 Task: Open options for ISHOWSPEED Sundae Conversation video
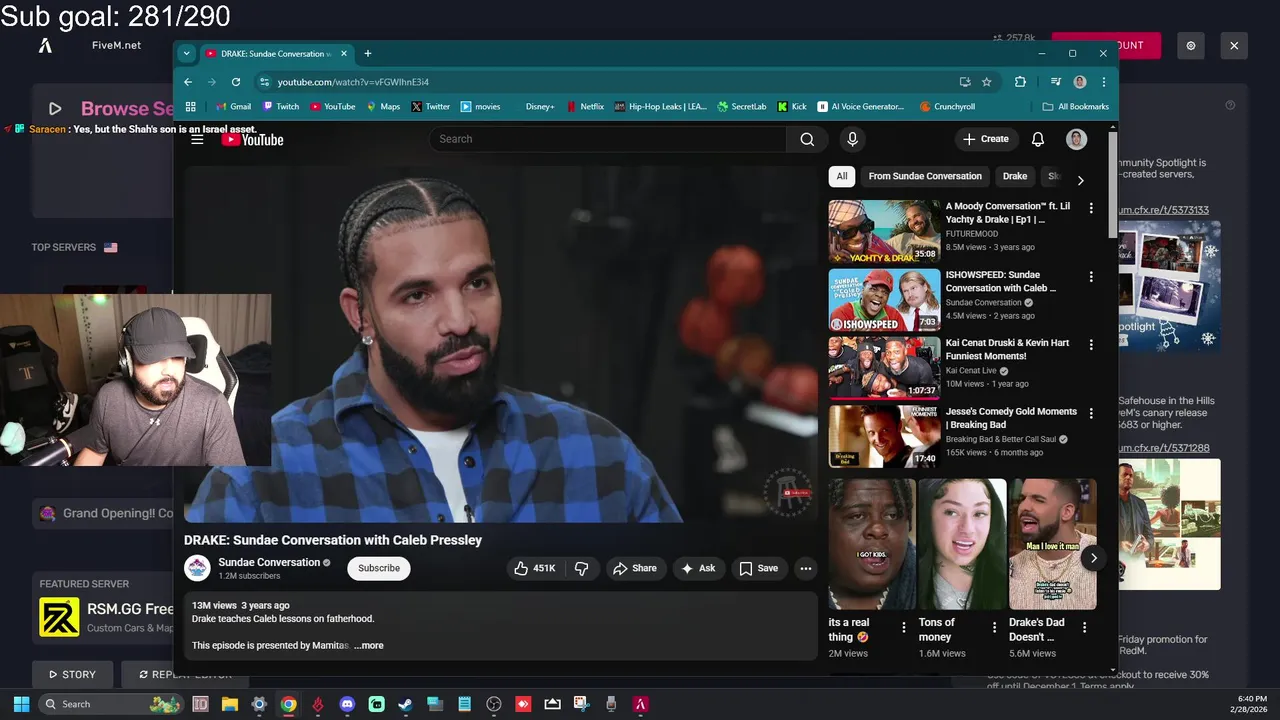coord(1091,276)
